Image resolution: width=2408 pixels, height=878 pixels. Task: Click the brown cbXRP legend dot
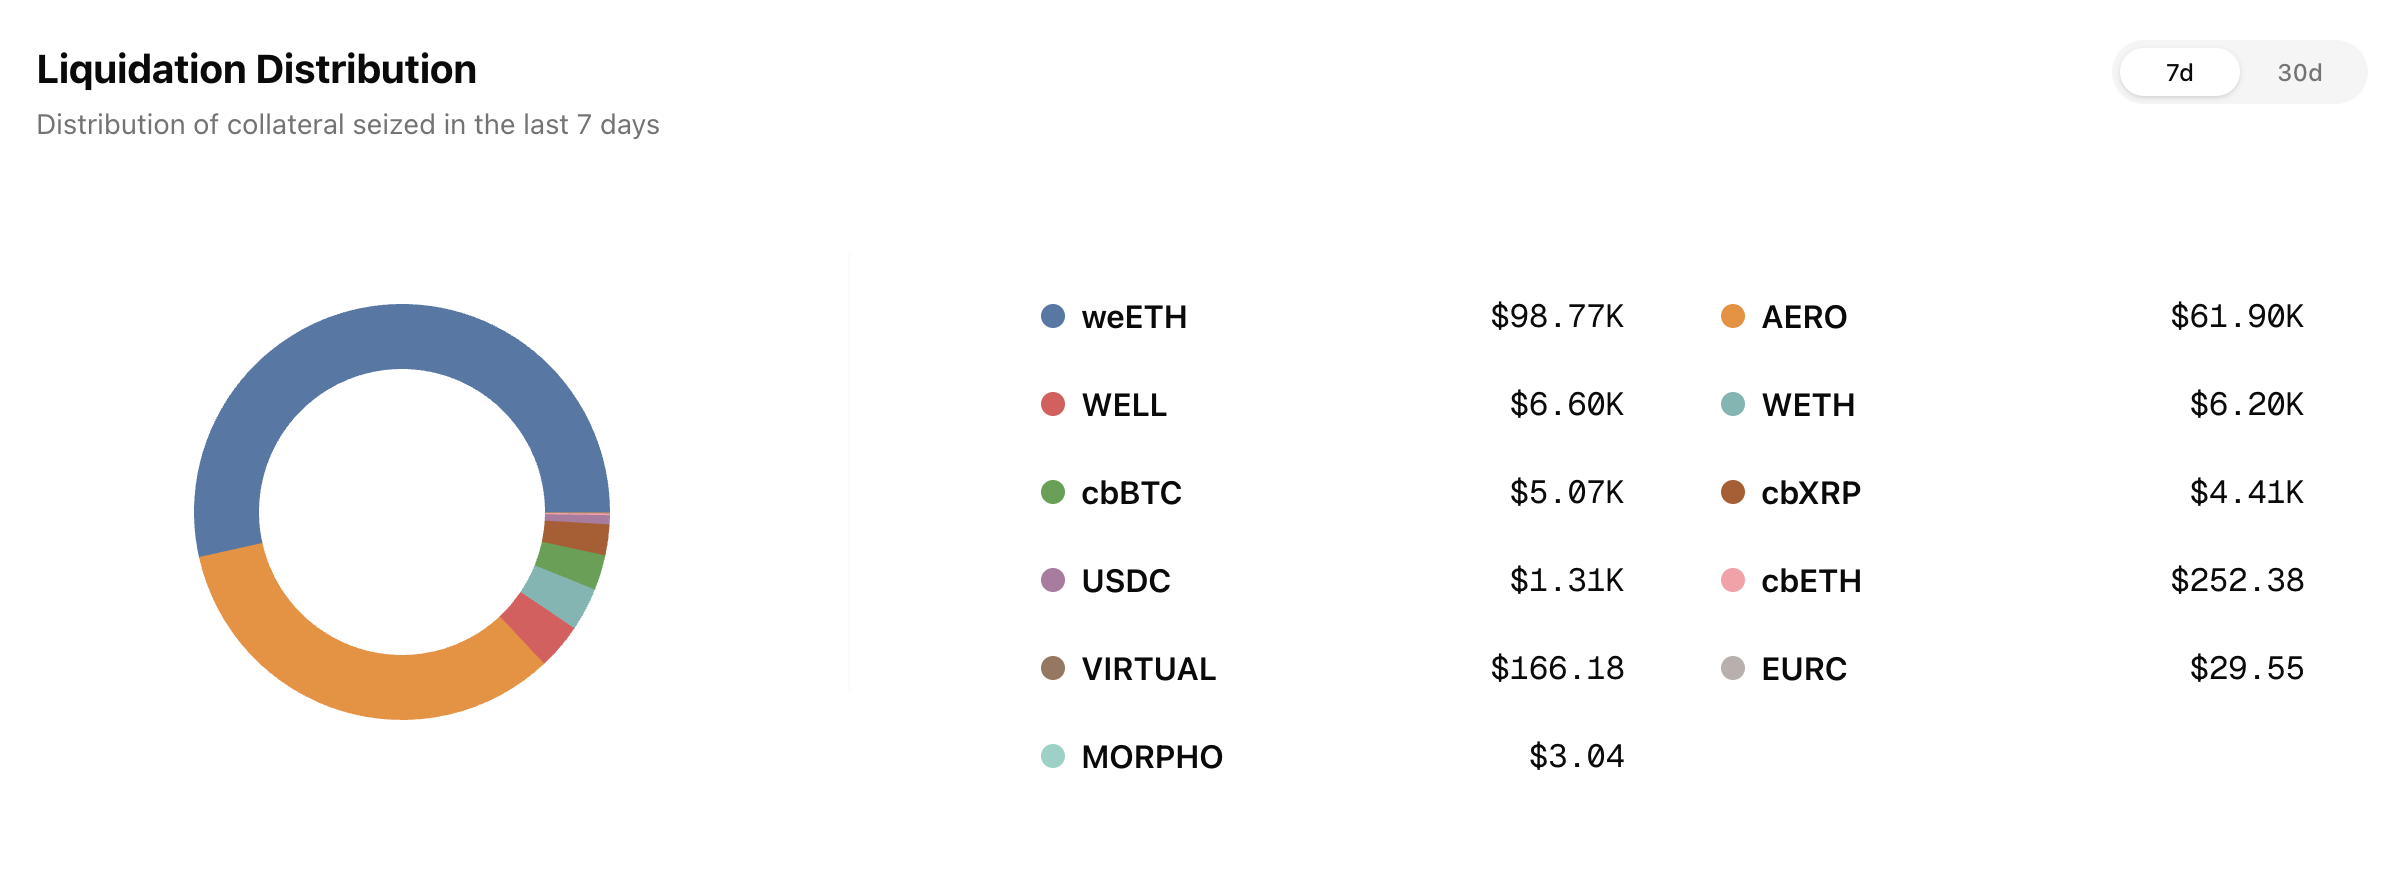pos(1733,493)
